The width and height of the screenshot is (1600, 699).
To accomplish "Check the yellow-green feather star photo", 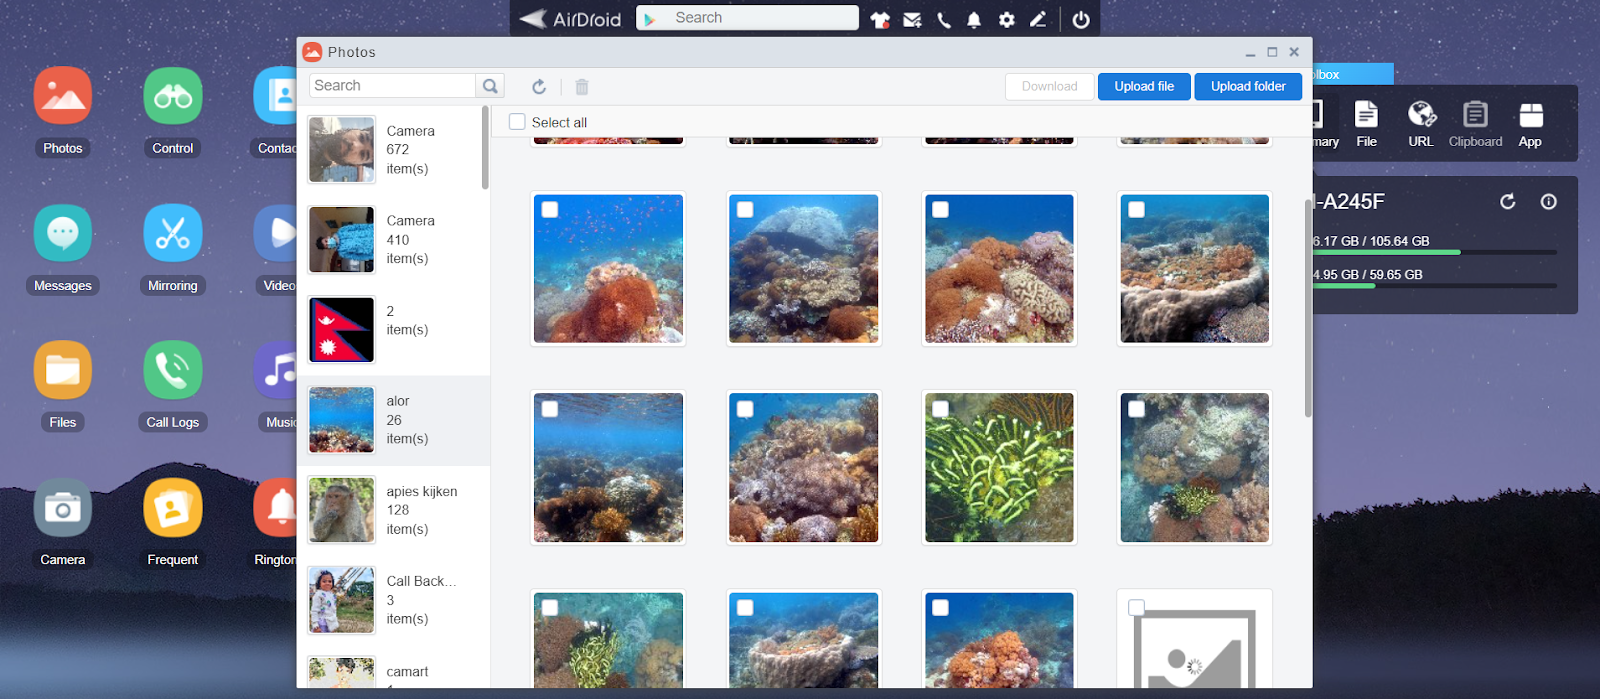I will pos(941,409).
